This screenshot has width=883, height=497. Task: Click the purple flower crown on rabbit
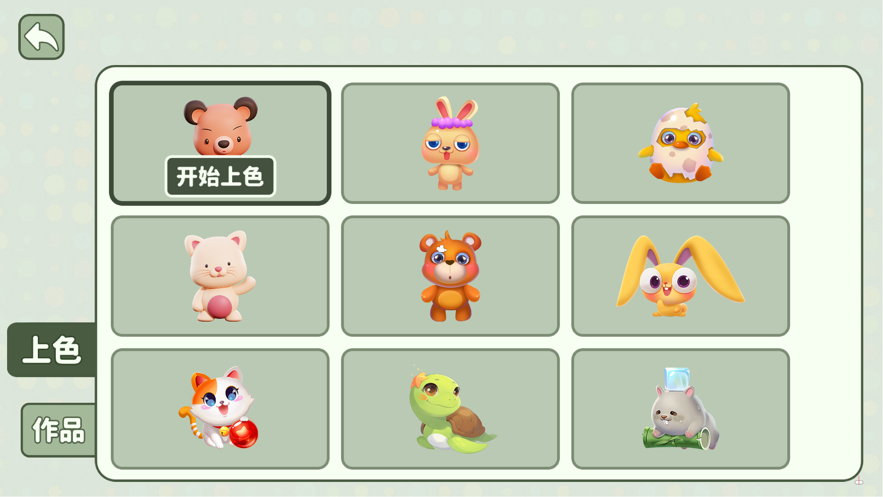point(452,122)
